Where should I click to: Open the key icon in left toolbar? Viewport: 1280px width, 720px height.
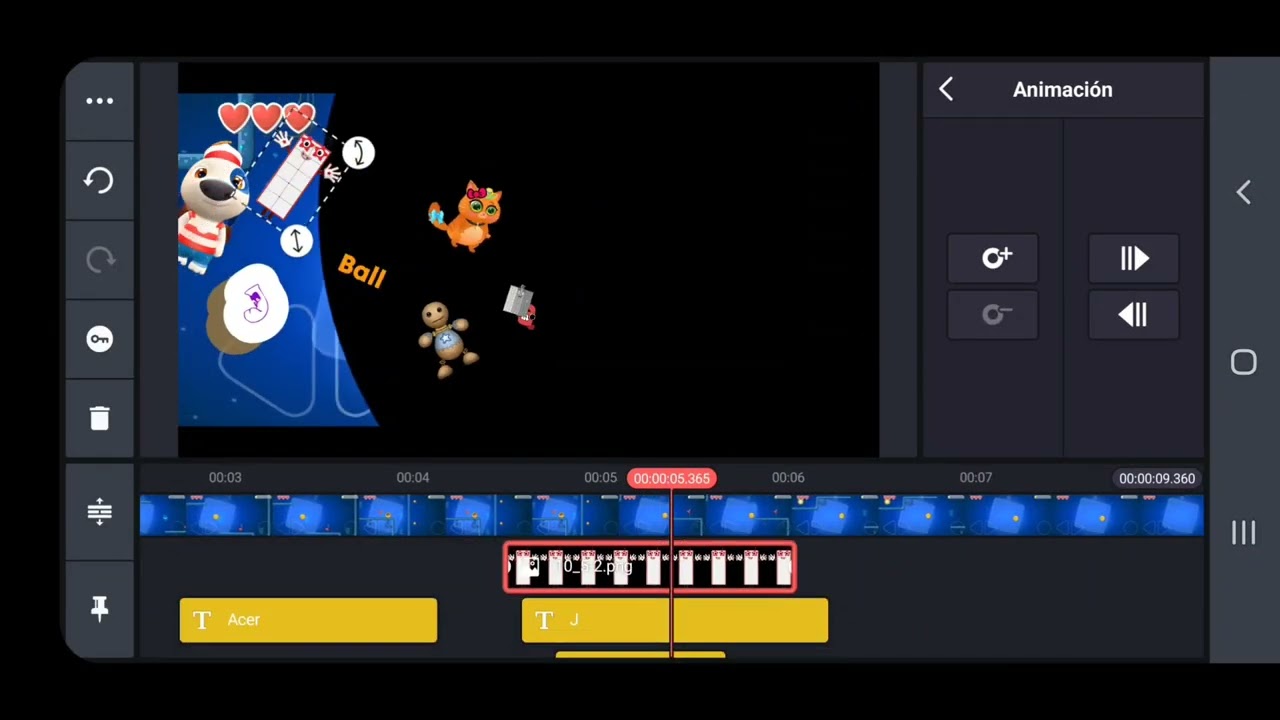coord(99,339)
